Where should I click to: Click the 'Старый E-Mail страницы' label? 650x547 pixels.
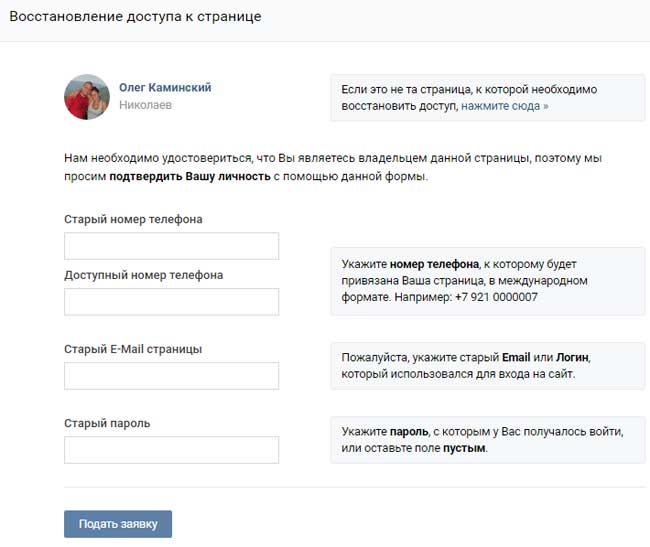coord(133,349)
